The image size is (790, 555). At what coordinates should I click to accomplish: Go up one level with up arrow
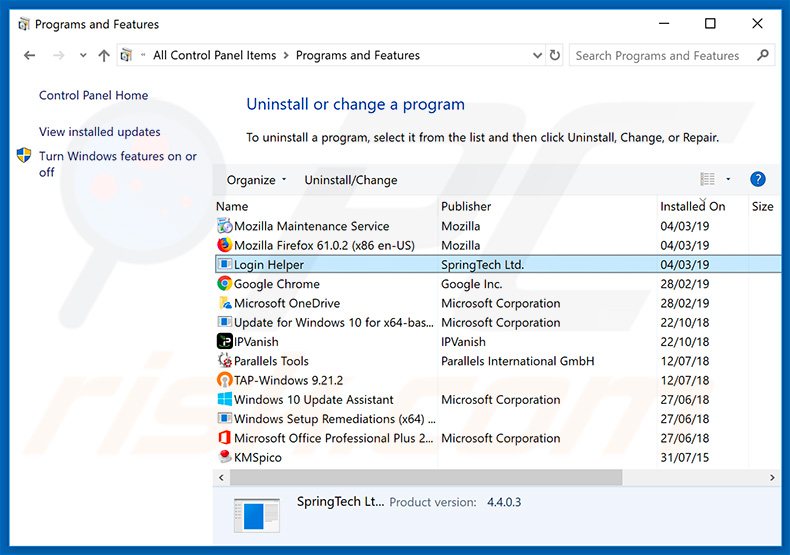[104, 55]
